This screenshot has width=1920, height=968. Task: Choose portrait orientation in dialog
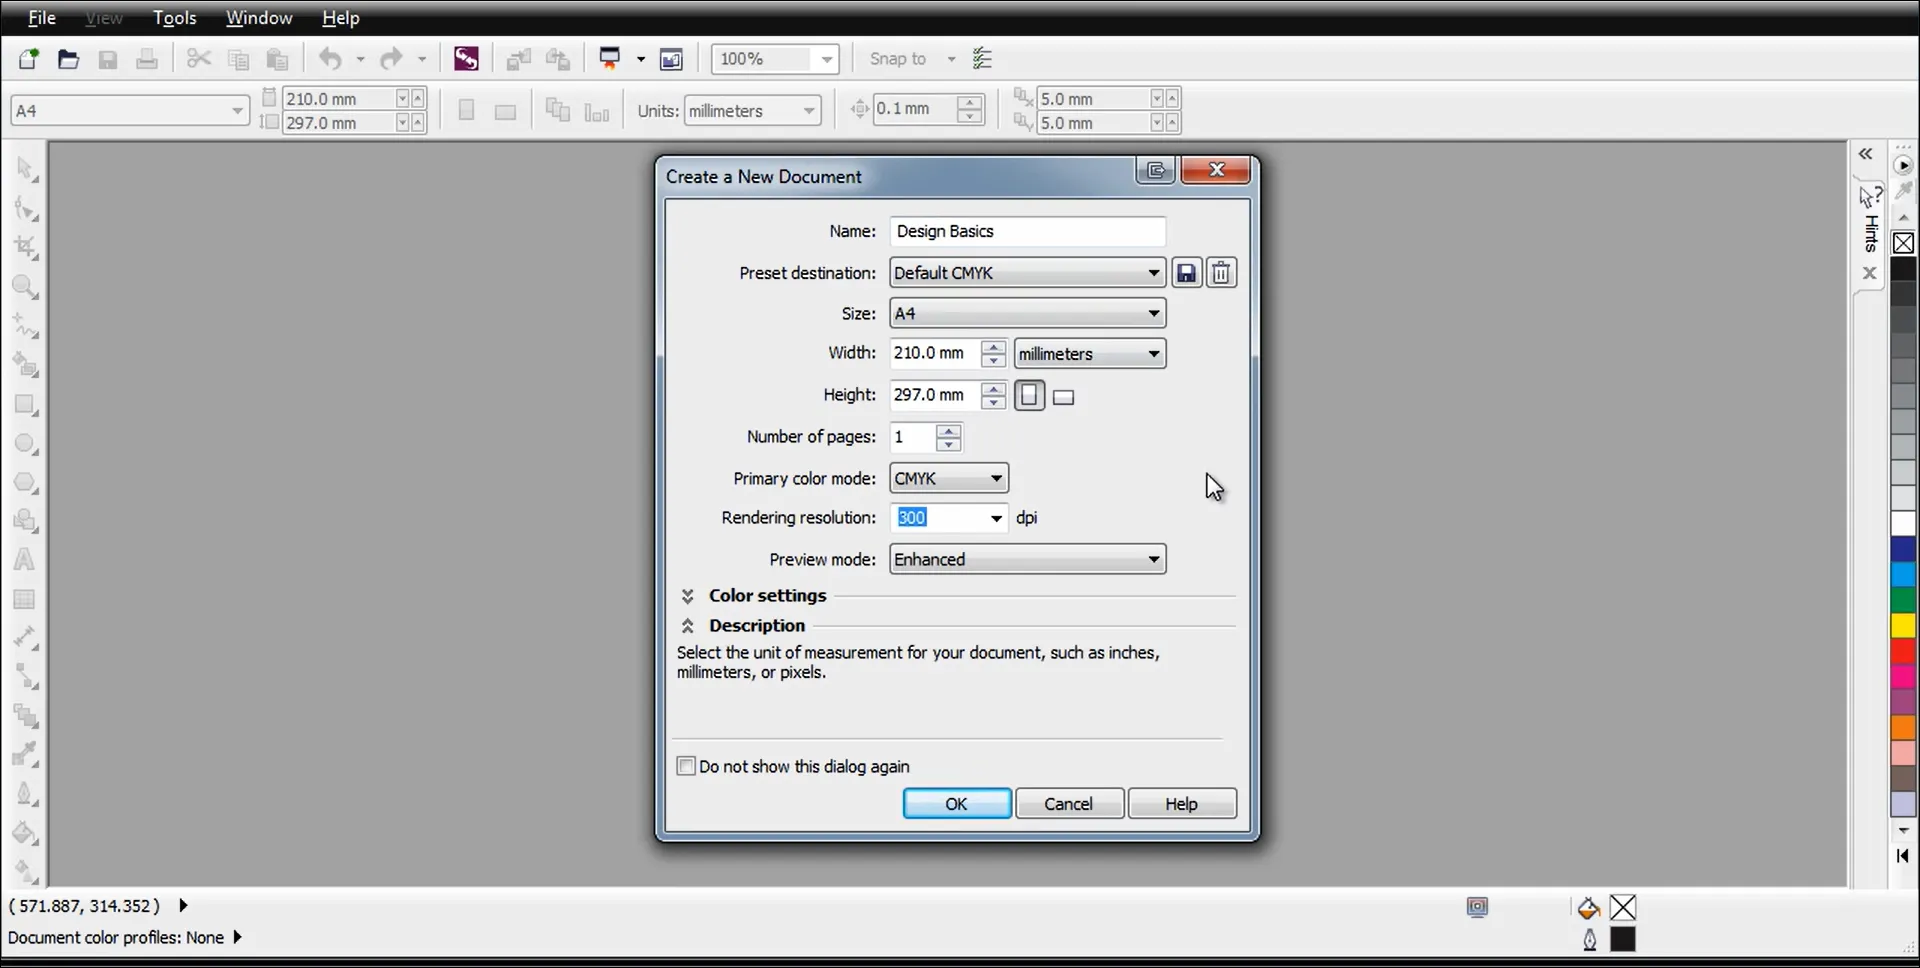tap(1029, 396)
